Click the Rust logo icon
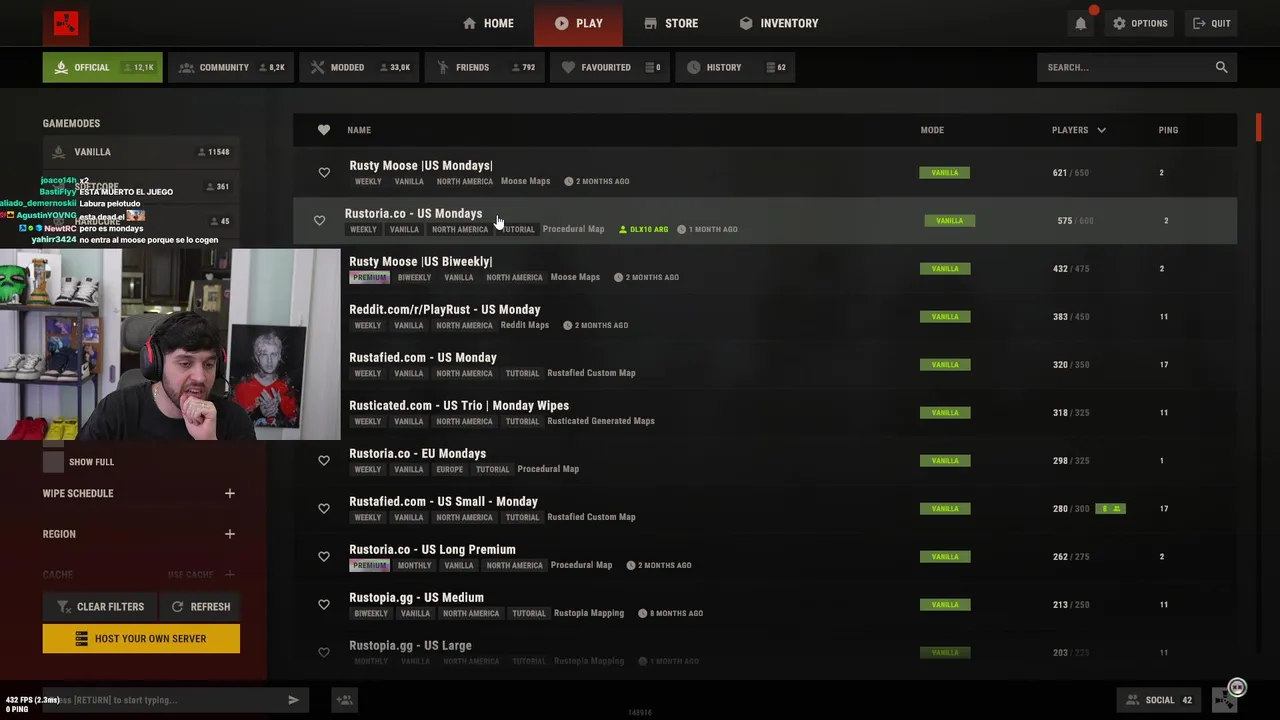1280x720 pixels. 66,23
